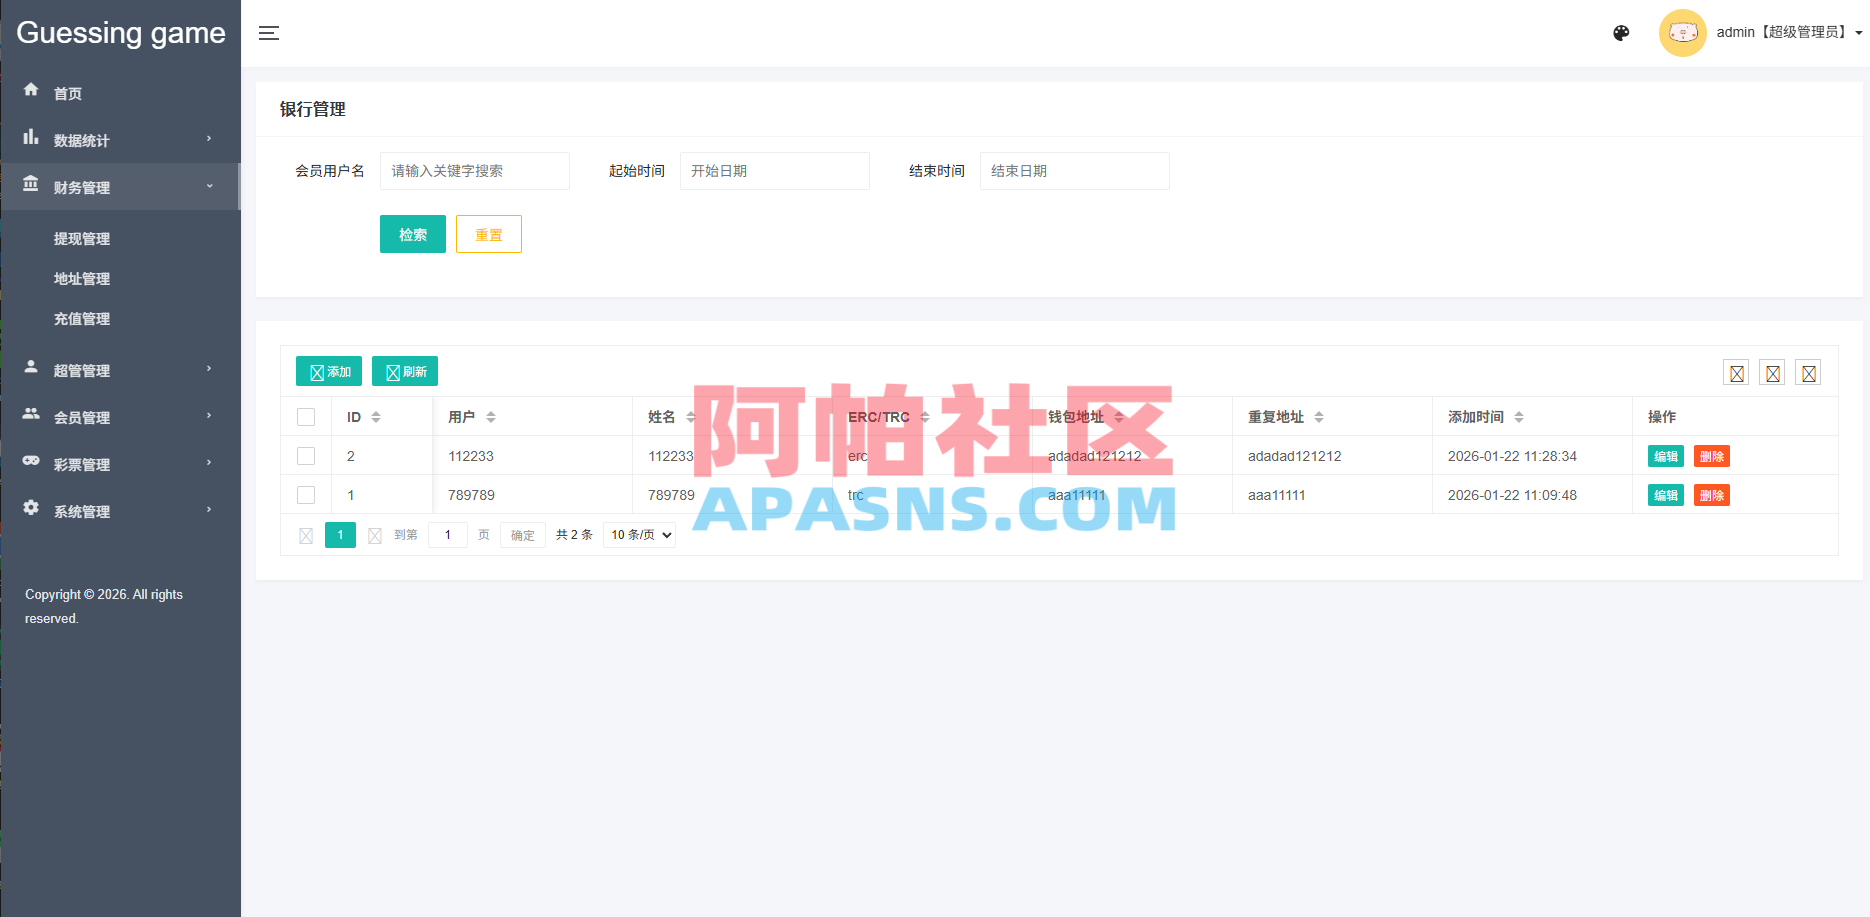The image size is (1870, 917).
Task: Focus the jump-to-page number input
Action: pos(448,535)
